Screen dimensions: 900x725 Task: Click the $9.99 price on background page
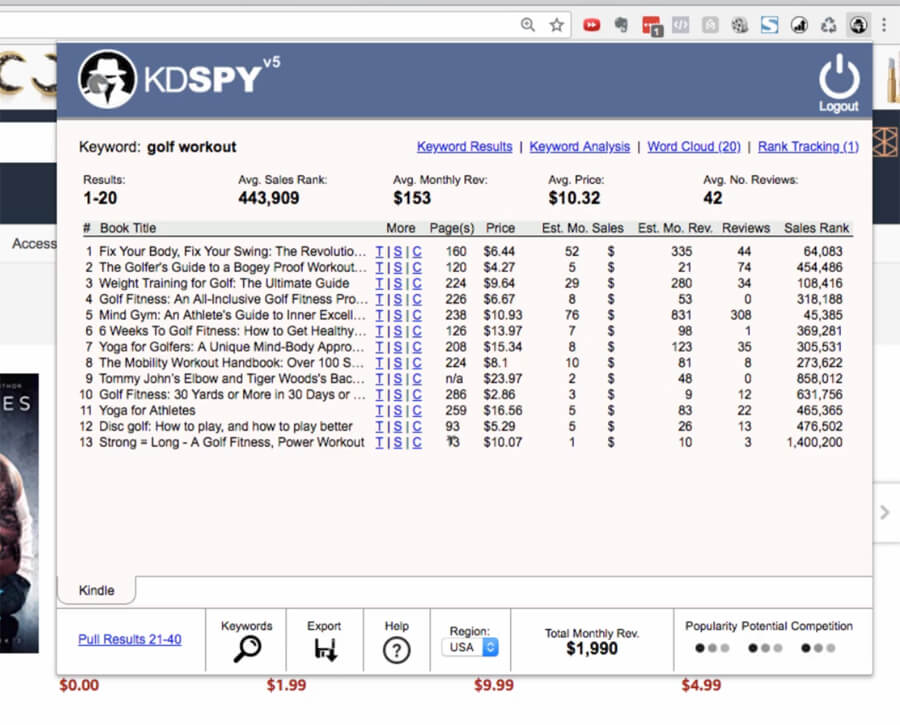tap(494, 685)
